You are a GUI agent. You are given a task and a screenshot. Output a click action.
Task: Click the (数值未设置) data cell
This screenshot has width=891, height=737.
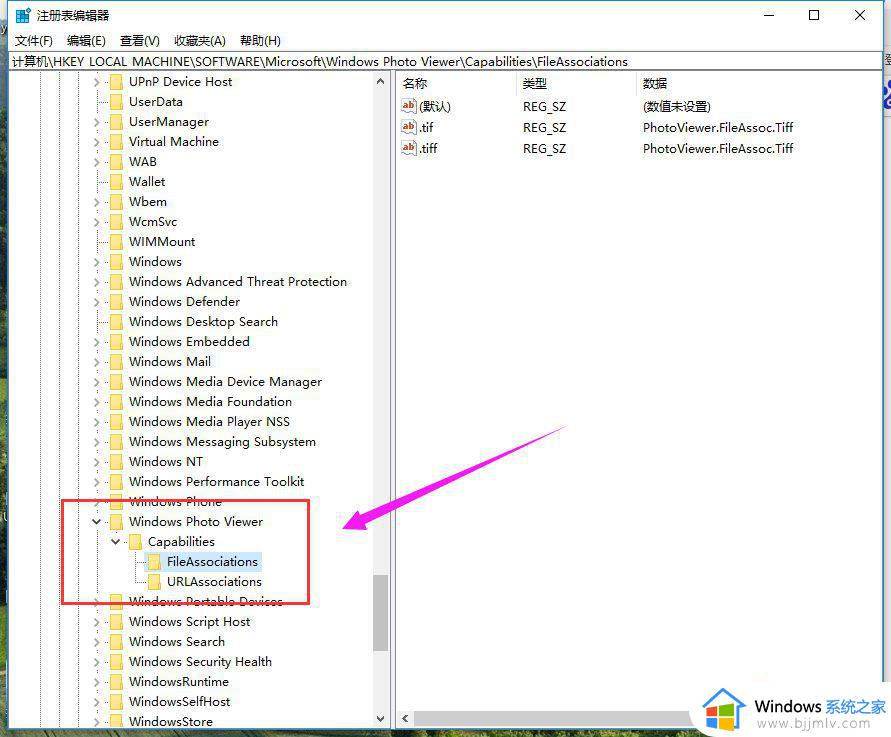coord(676,106)
